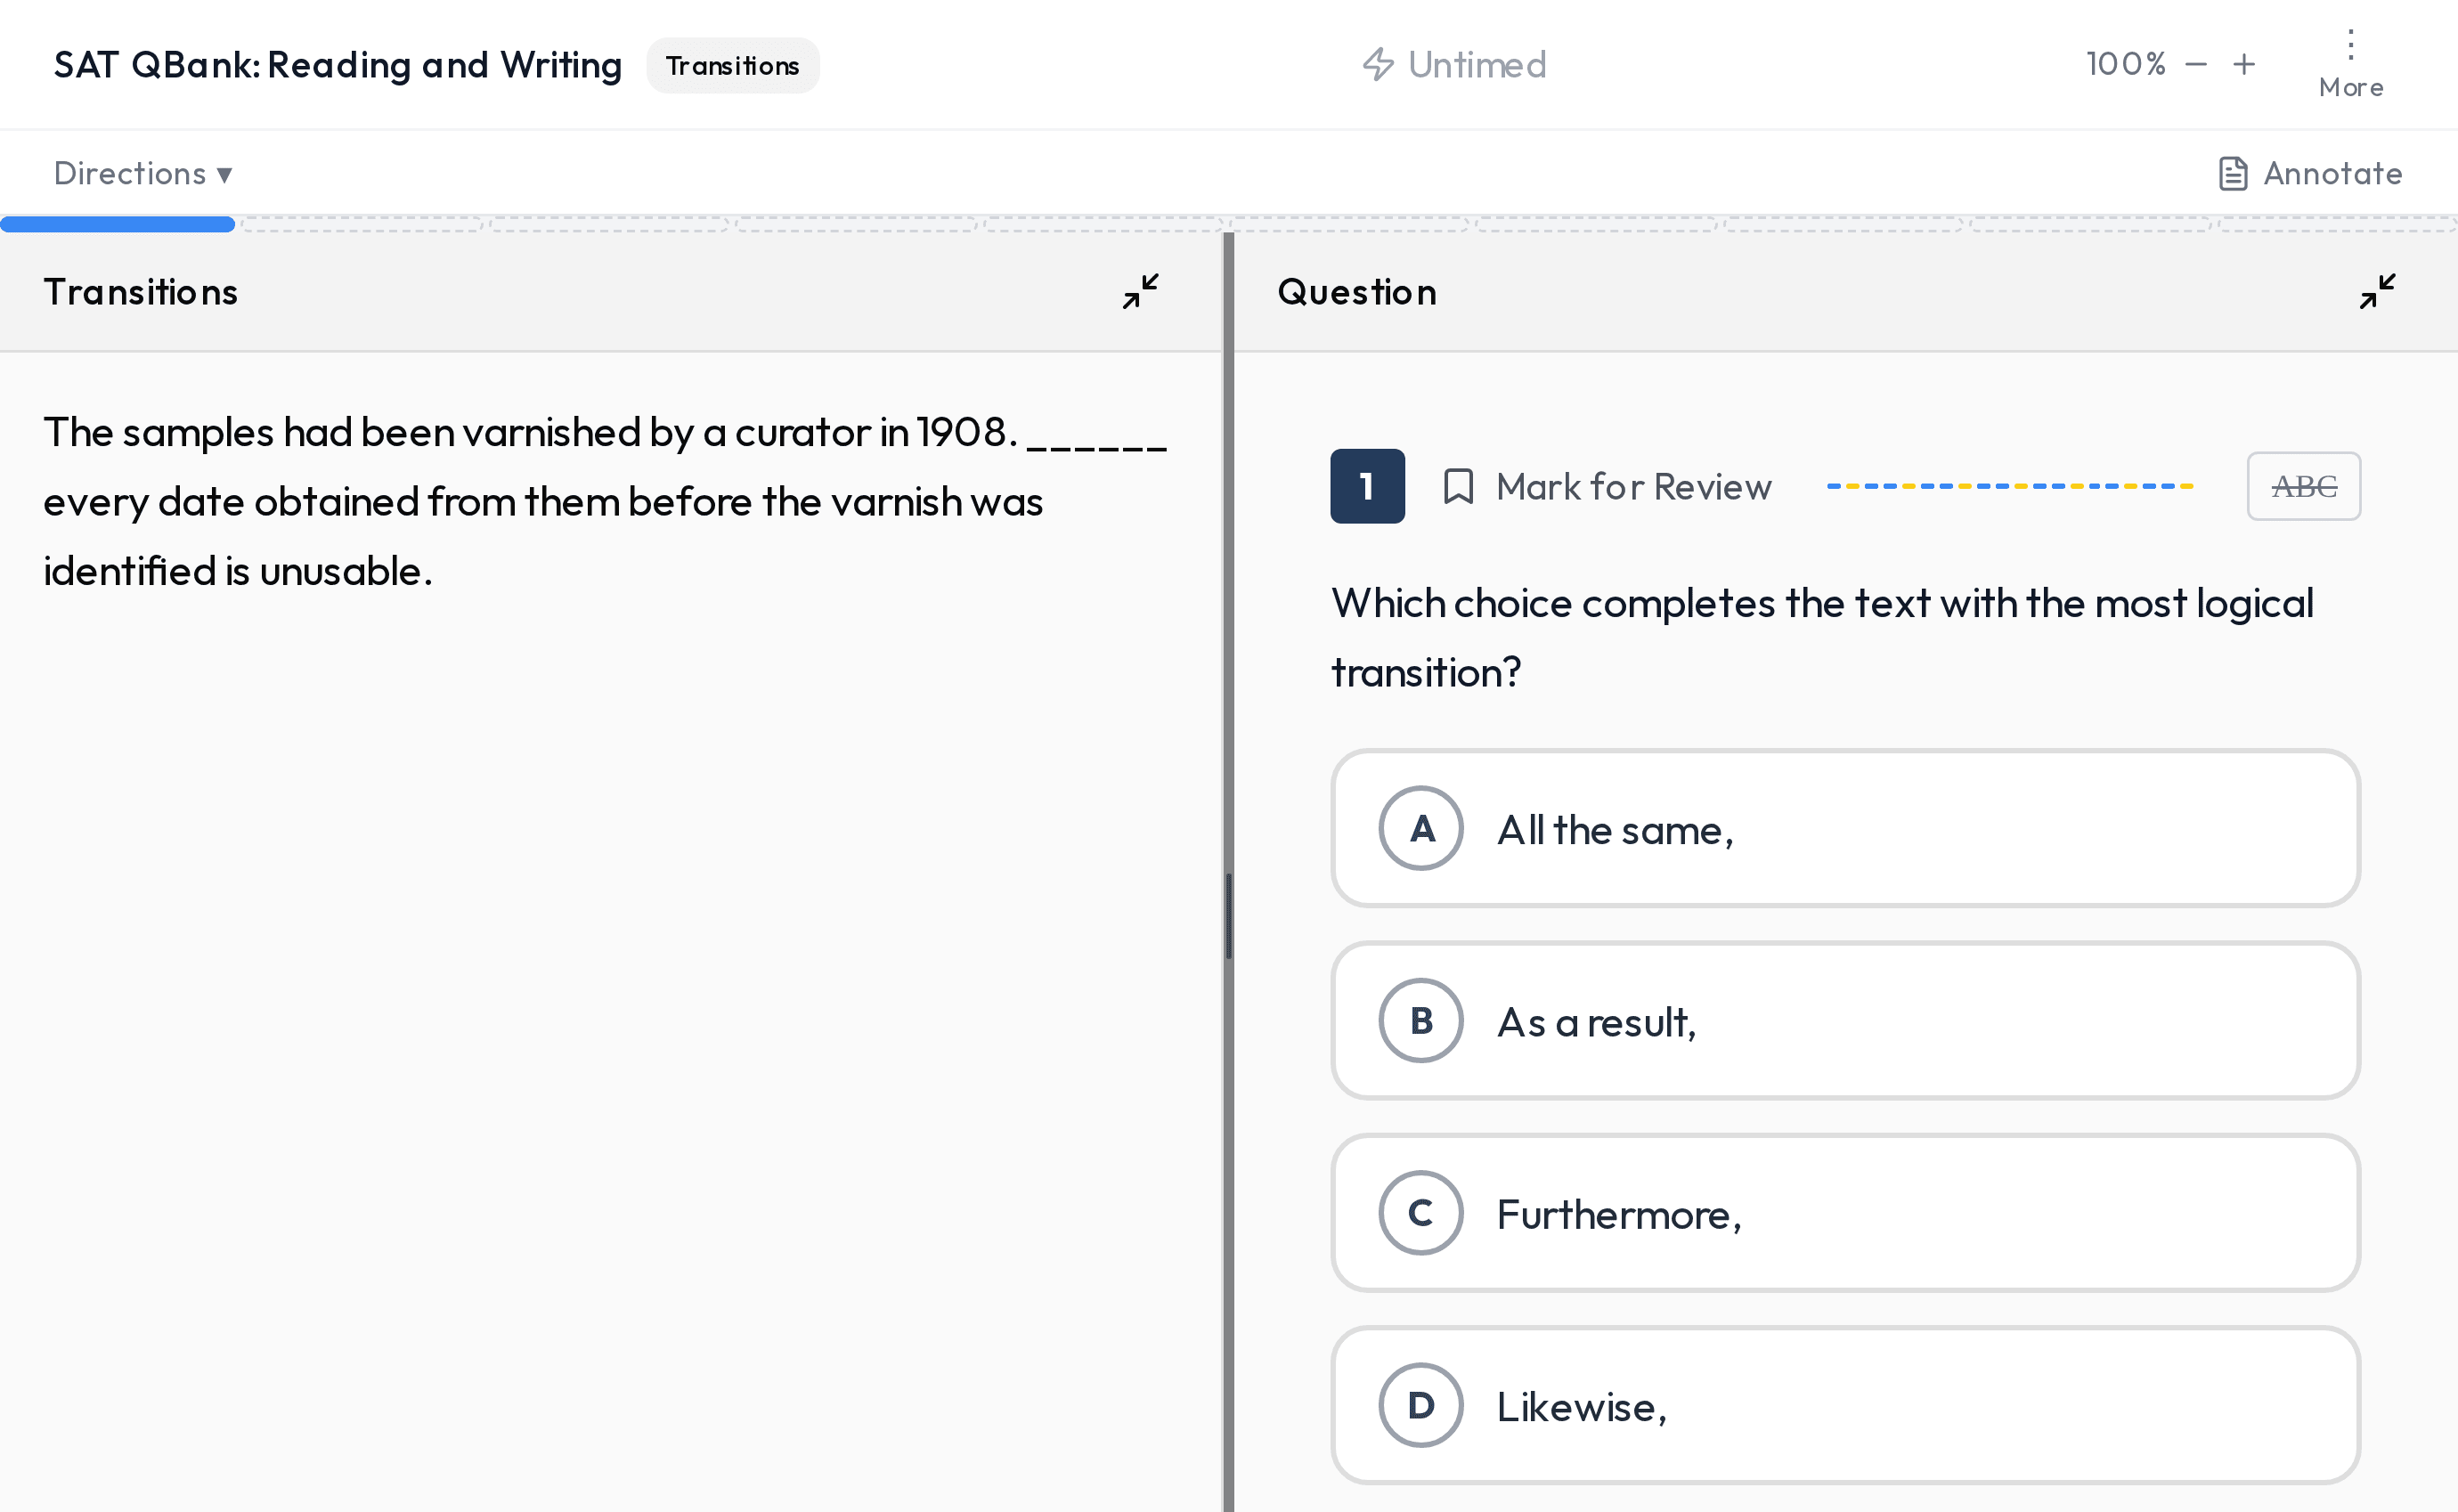Click the Mark for Review bookmark icon
The width and height of the screenshot is (2458, 1512).
click(x=1458, y=487)
